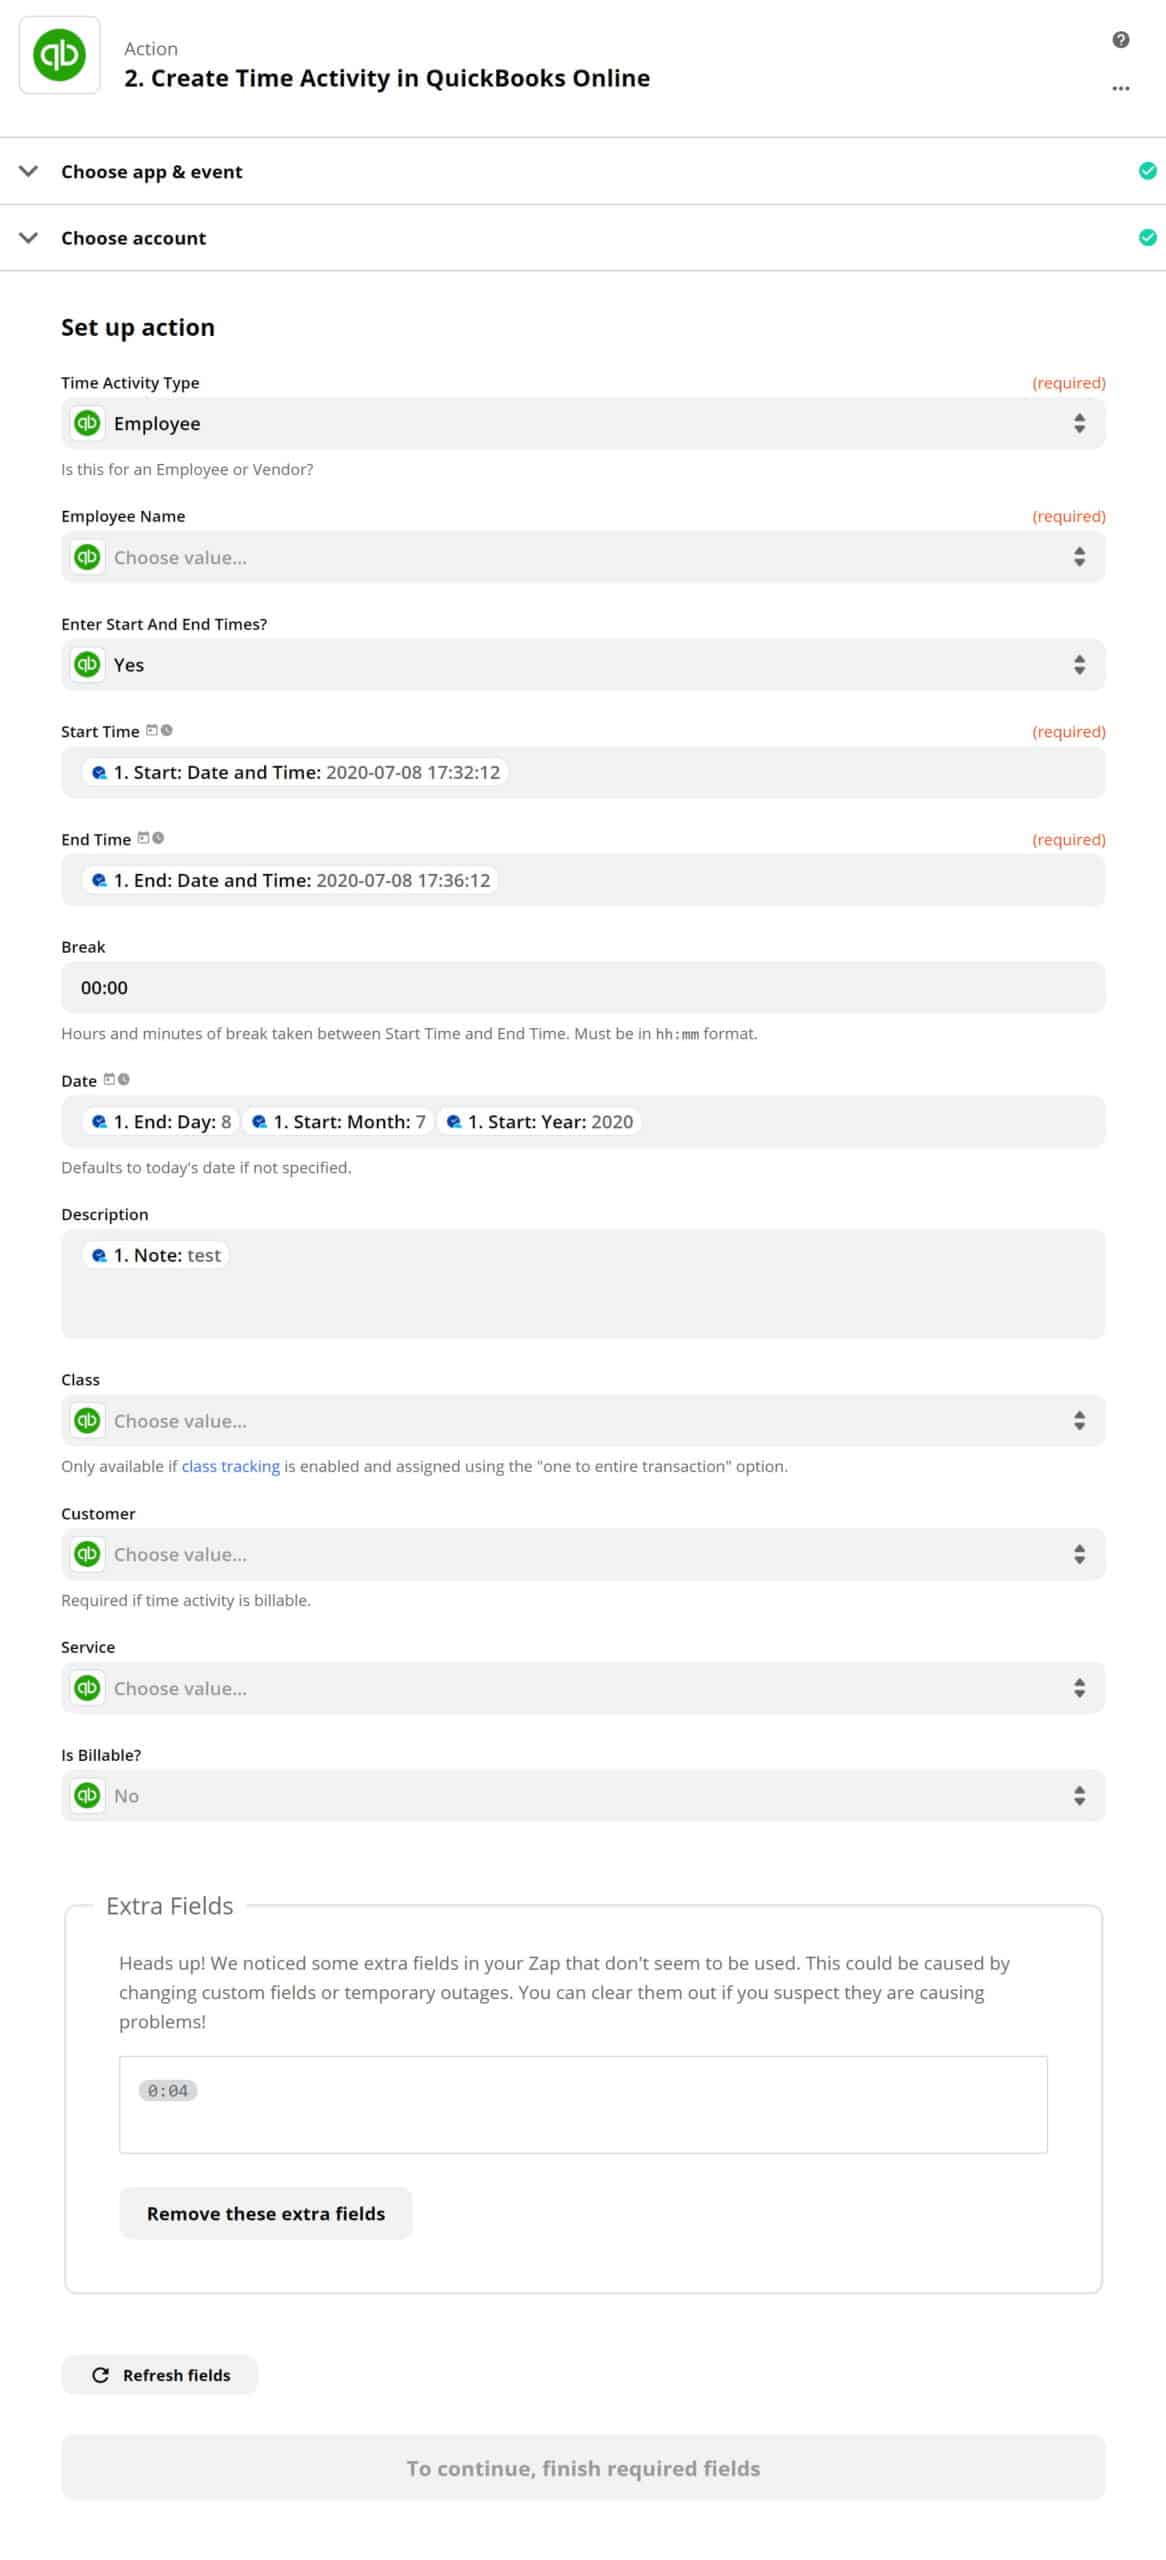Viewport: 1166px width, 2560px height.
Task: Click the Description field with Note: test
Action: 583,1284
